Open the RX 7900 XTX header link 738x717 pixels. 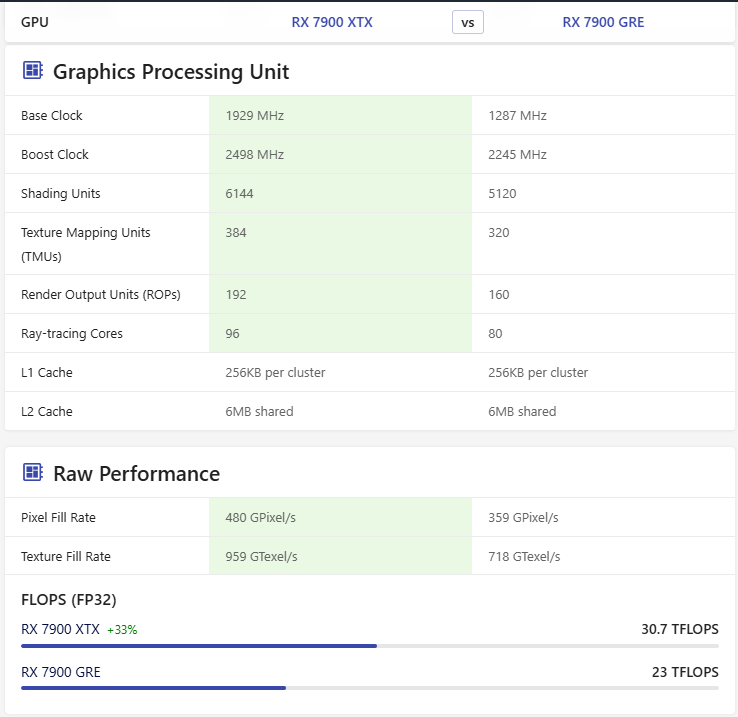[332, 22]
